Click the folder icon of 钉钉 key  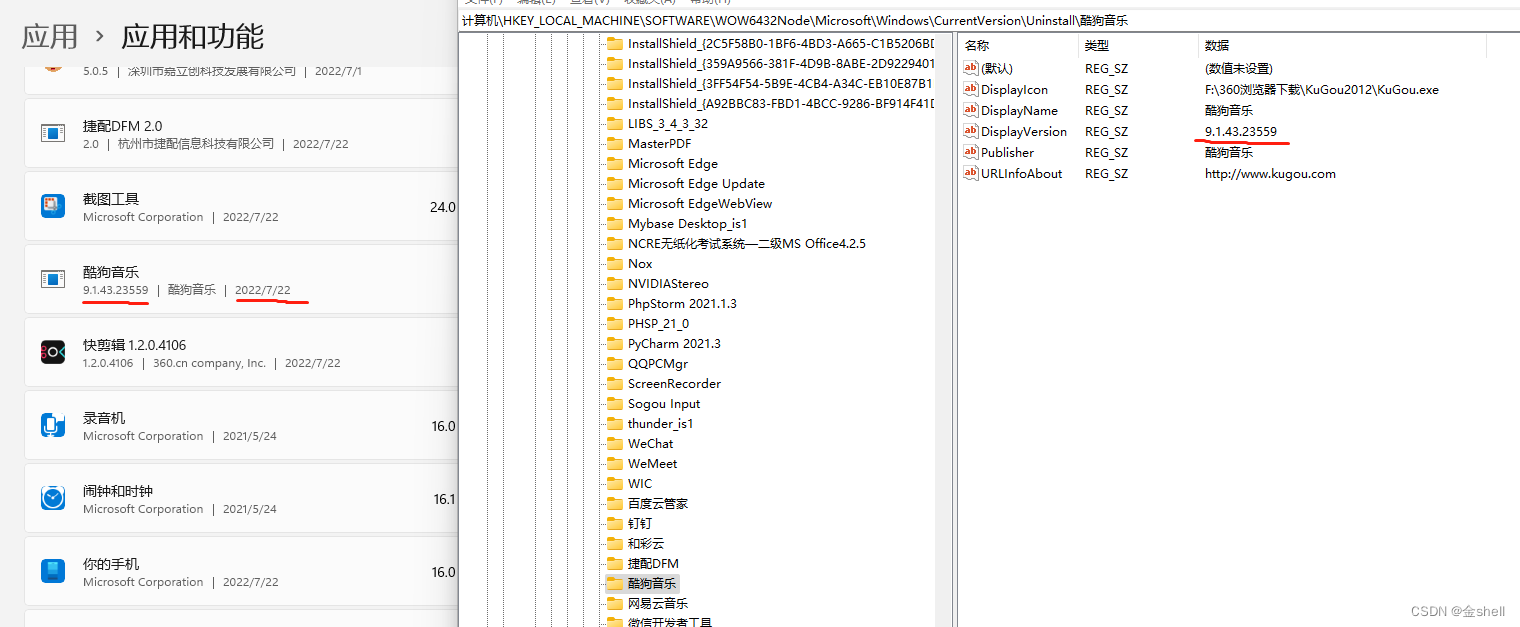pyautogui.click(x=615, y=524)
